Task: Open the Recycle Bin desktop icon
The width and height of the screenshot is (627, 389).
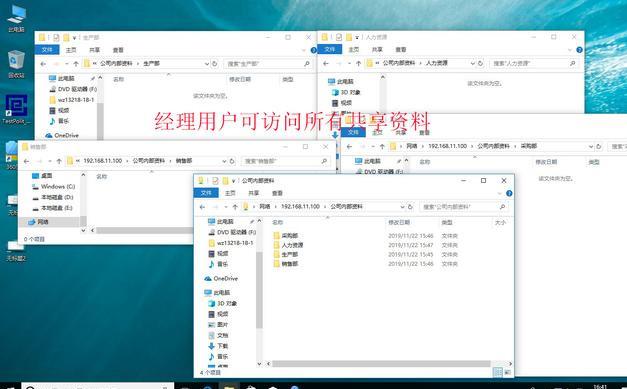Action: [16, 64]
